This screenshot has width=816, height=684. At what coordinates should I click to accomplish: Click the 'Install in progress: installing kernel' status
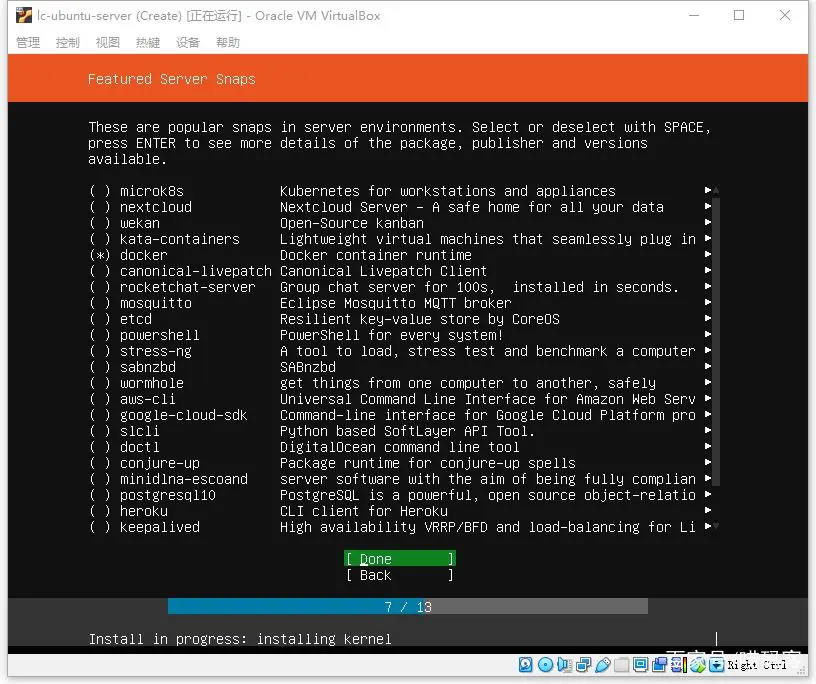[240, 639]
